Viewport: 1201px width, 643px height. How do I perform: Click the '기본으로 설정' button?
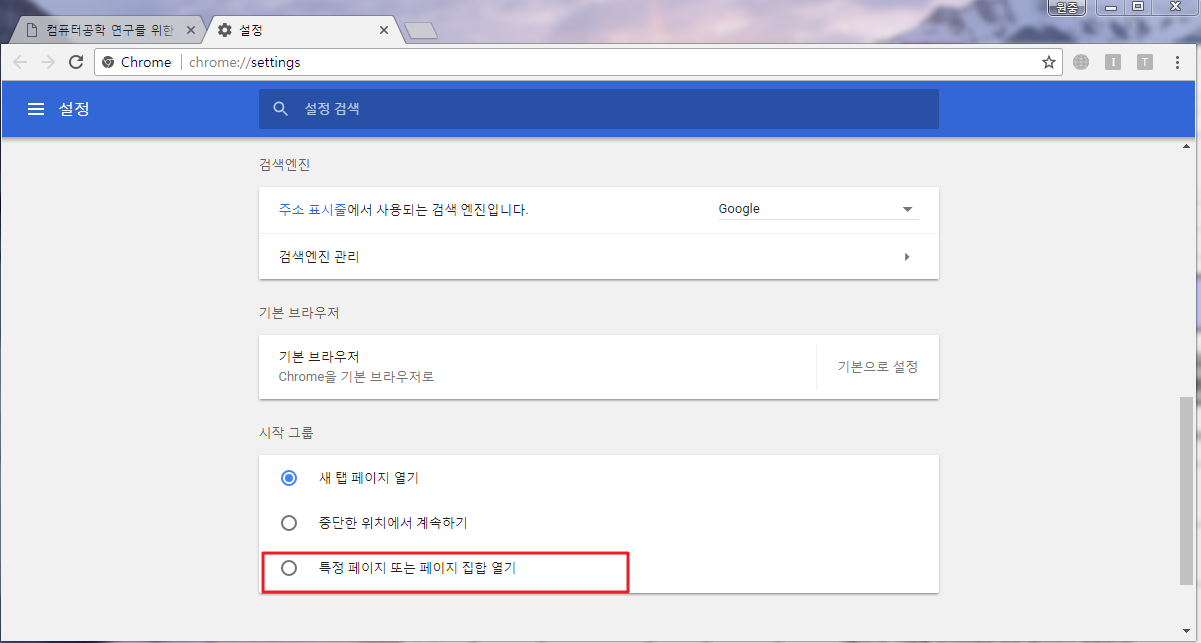(877, 367)
